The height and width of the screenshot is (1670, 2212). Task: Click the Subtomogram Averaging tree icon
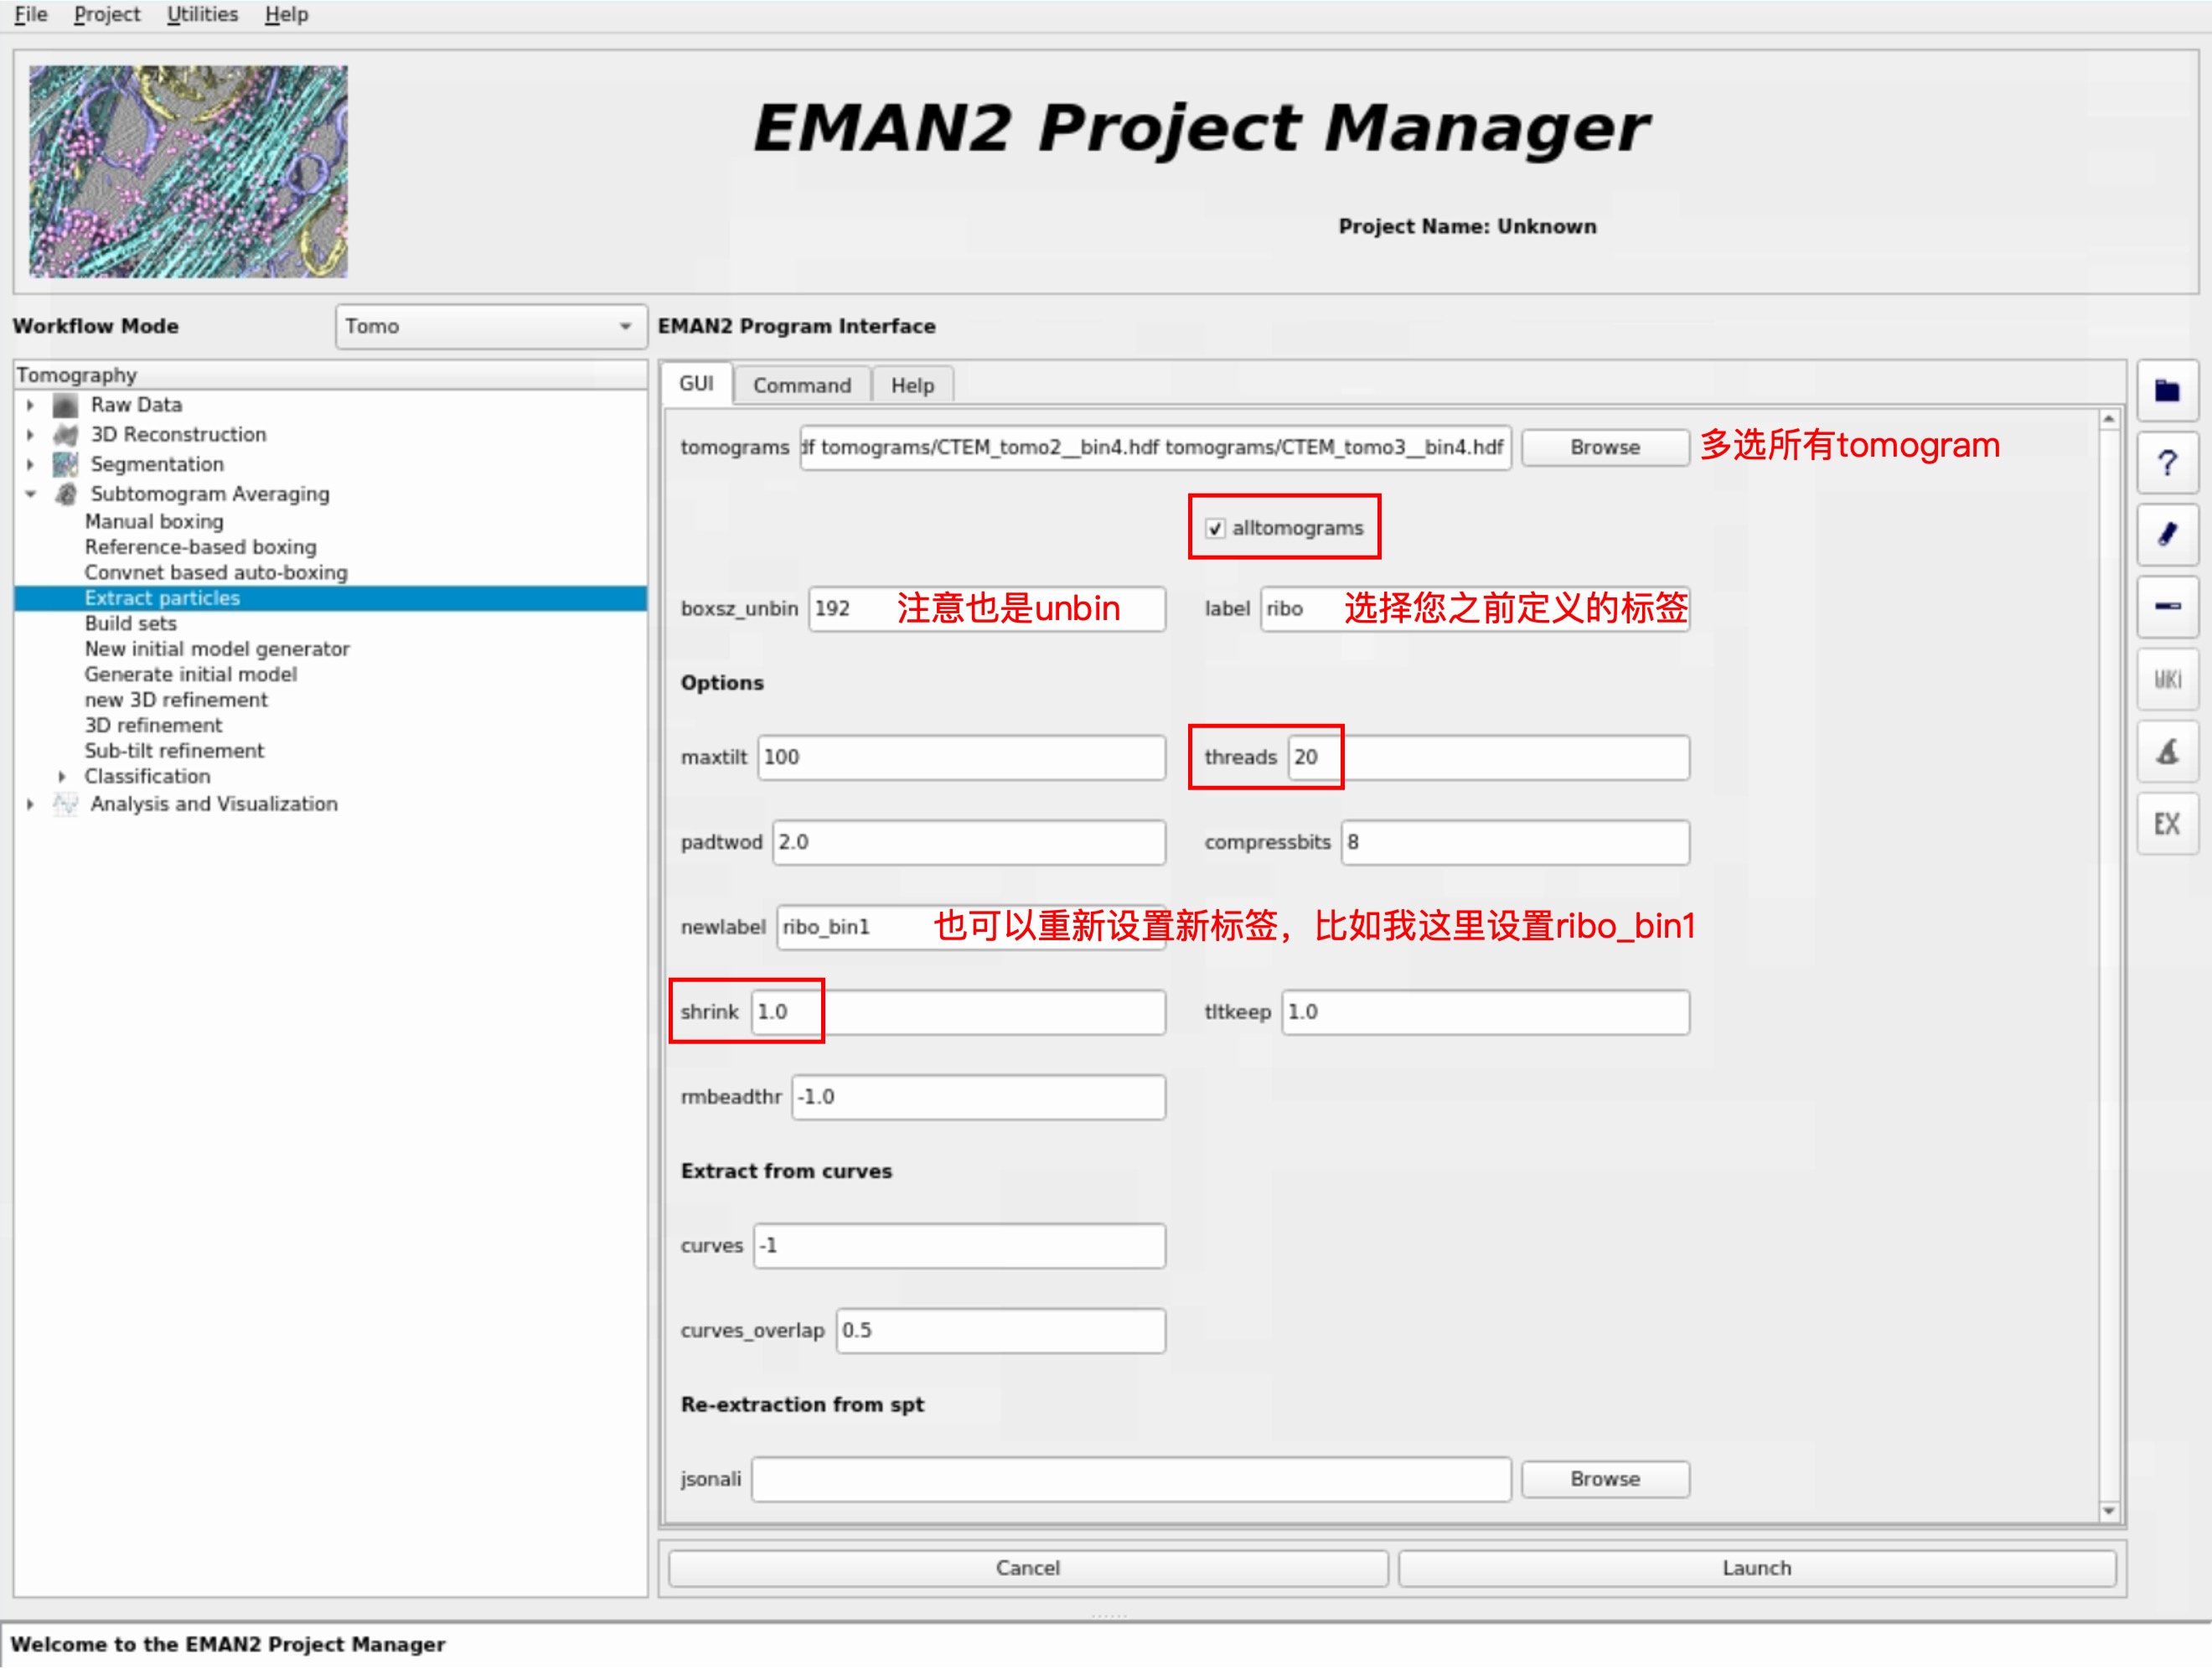(x=66, y=494)
